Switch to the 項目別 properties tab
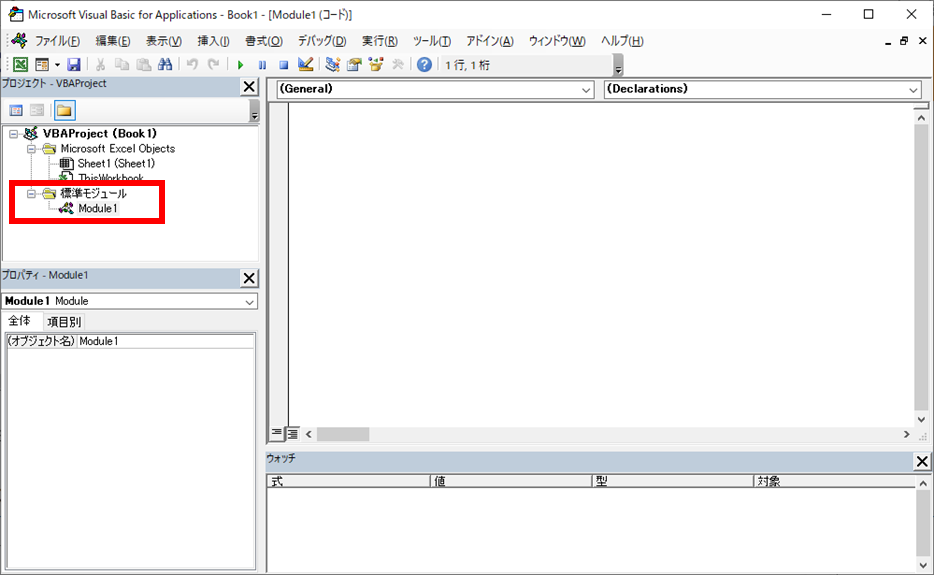934x575 pixels. coord(64,322)
